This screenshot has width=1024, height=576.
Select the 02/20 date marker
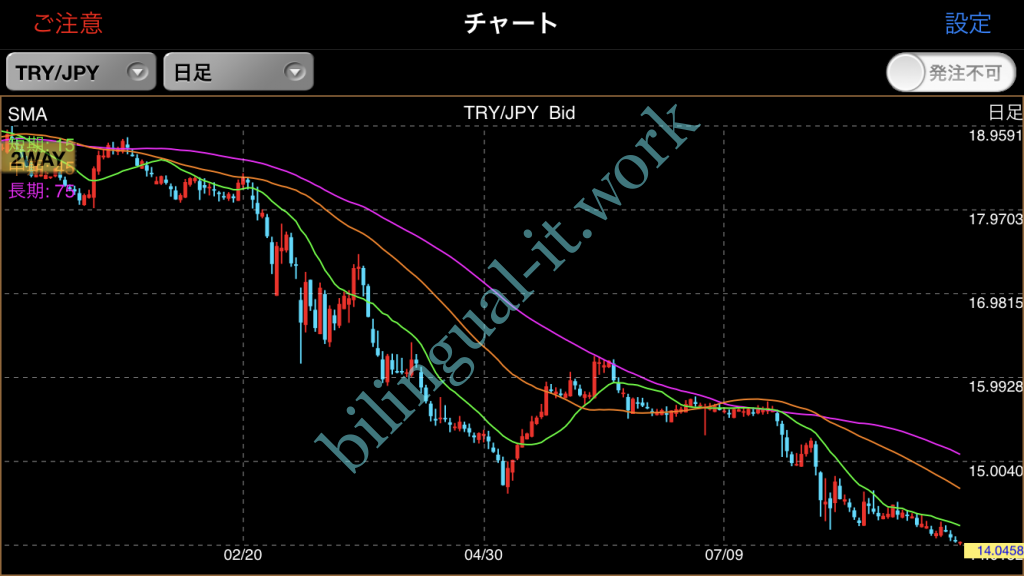click(x=243, y=552)
